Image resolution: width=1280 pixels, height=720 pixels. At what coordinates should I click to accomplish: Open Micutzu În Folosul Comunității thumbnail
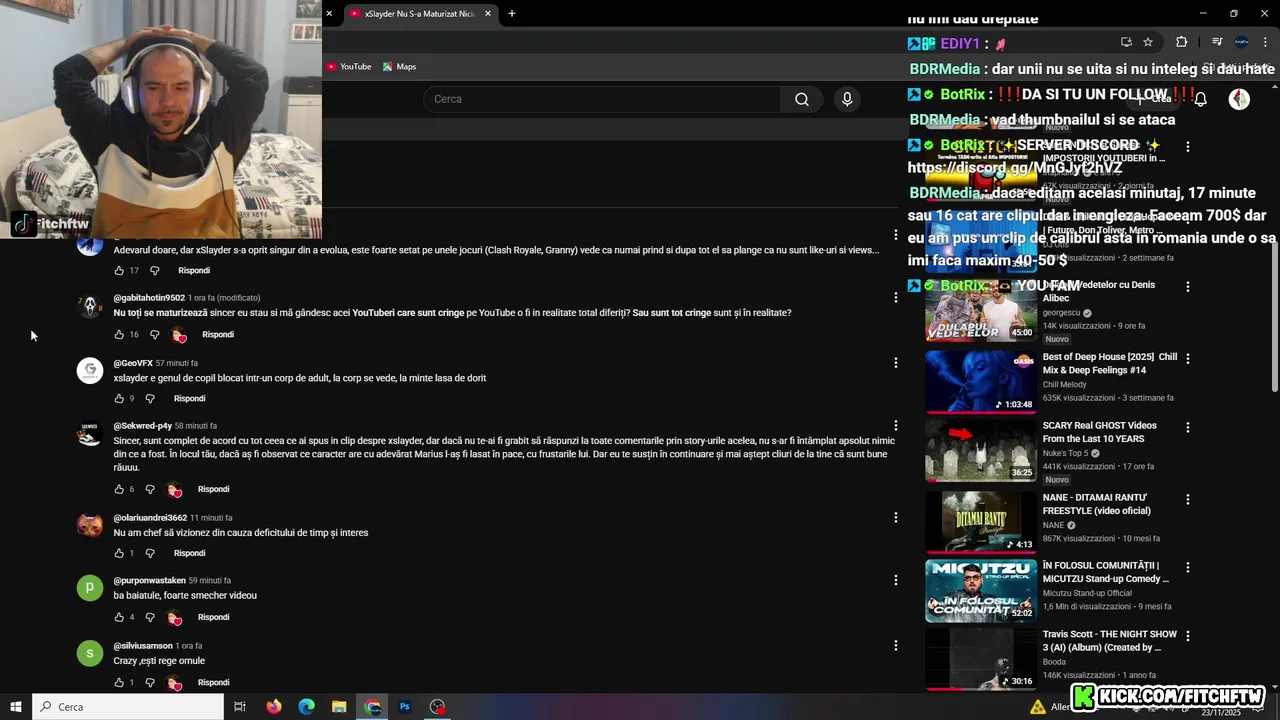pos(981,590)
